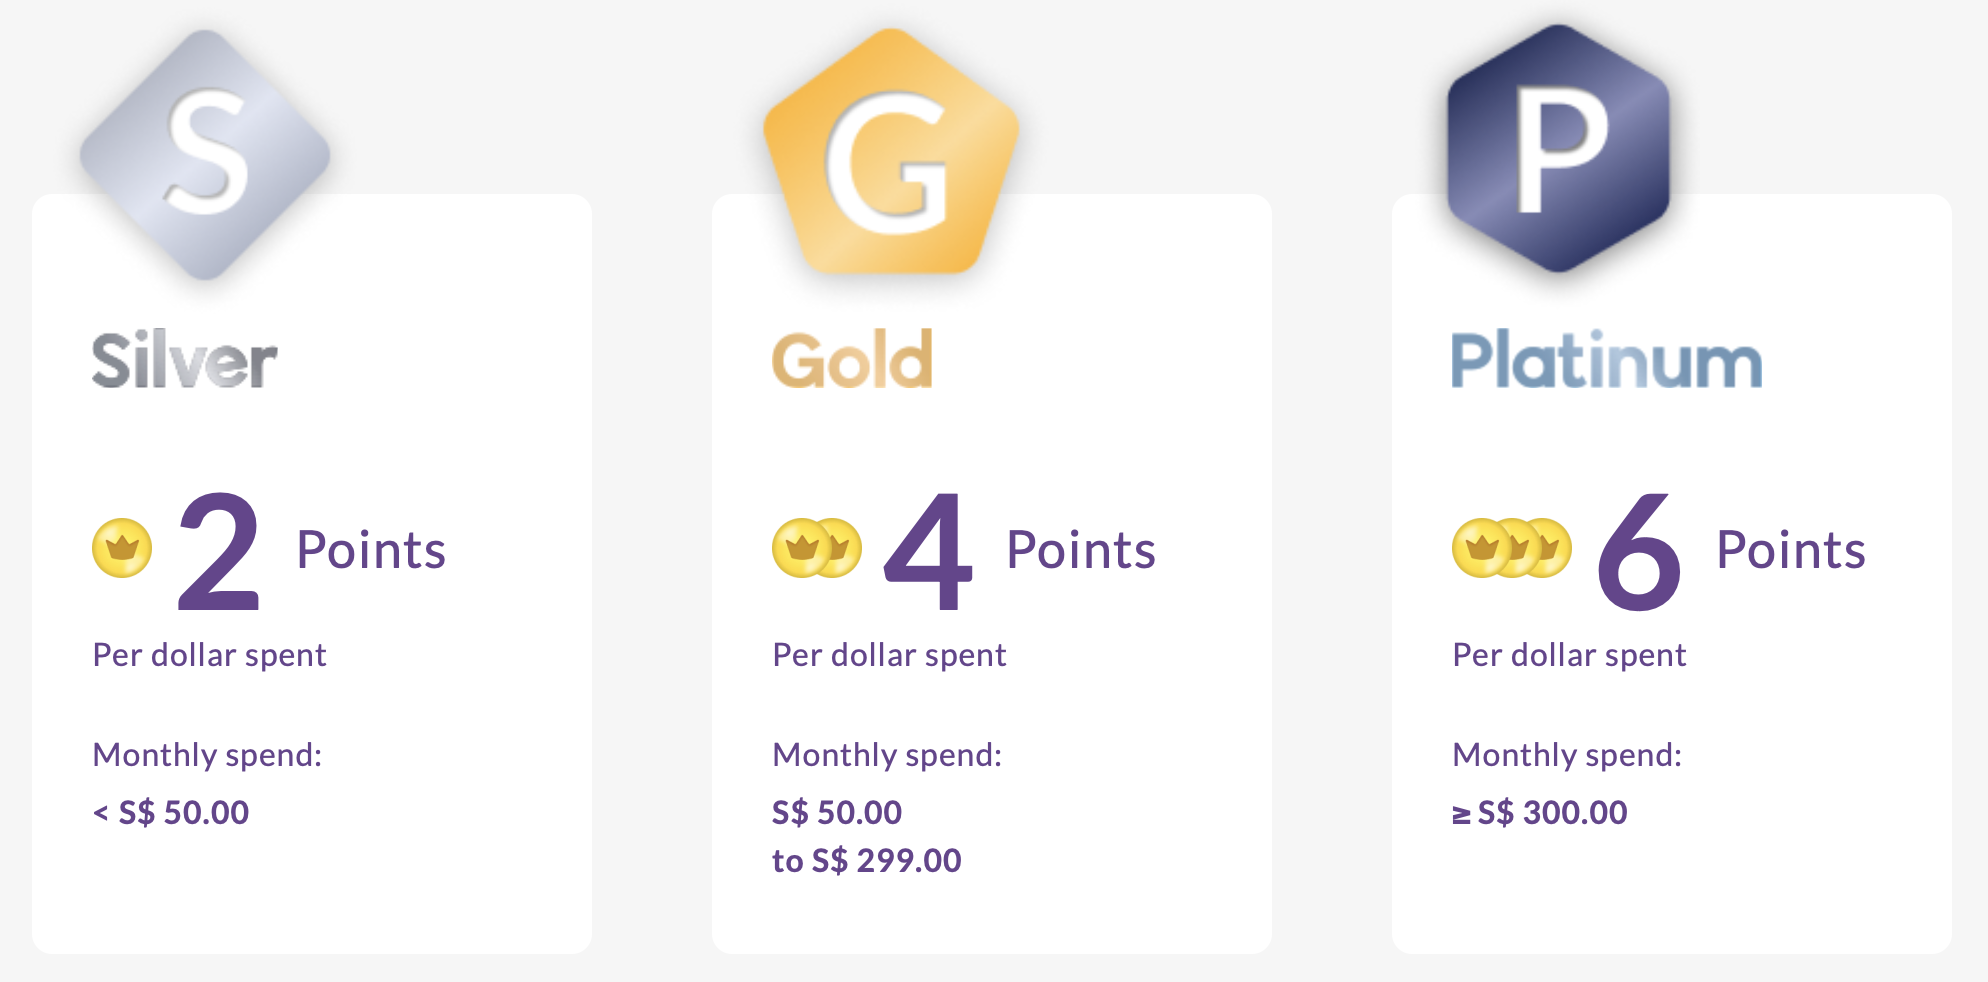Click the "< S$ 50.00" spend amount
The image size is (1988, 982).
coord(171,812)
